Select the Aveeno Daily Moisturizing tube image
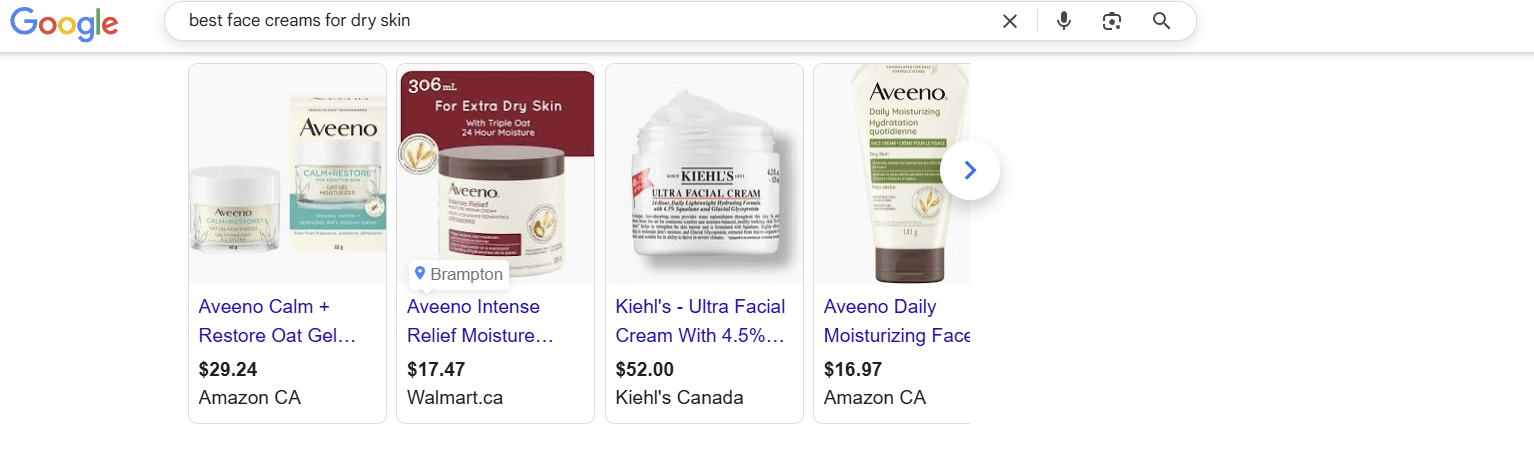Viewport: 1534px width, 456px height. [892, 174]
